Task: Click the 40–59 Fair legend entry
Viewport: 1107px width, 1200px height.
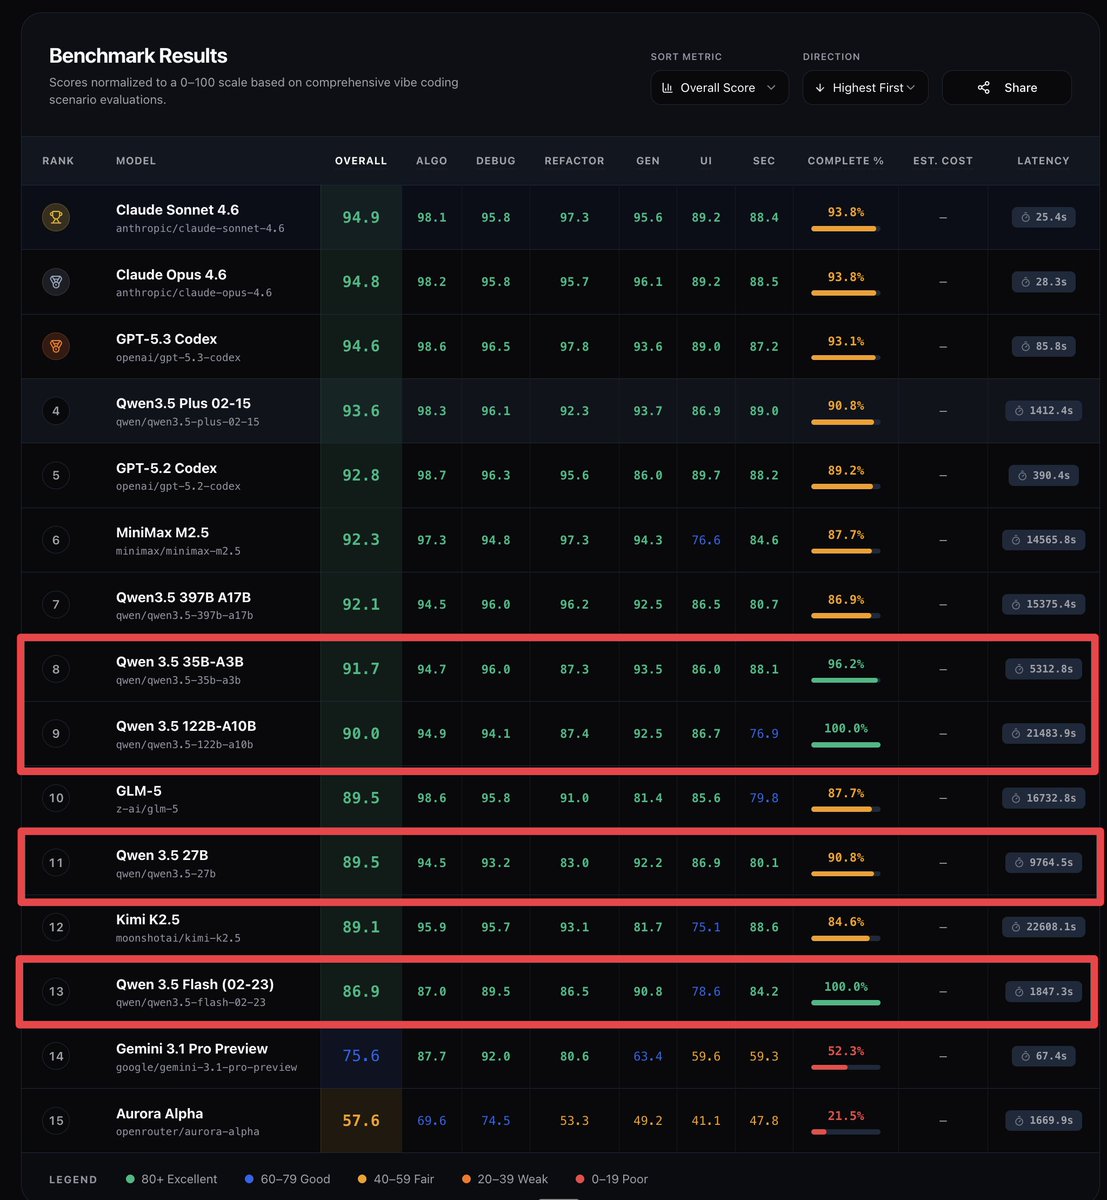Action: (x=396, y=1179)
